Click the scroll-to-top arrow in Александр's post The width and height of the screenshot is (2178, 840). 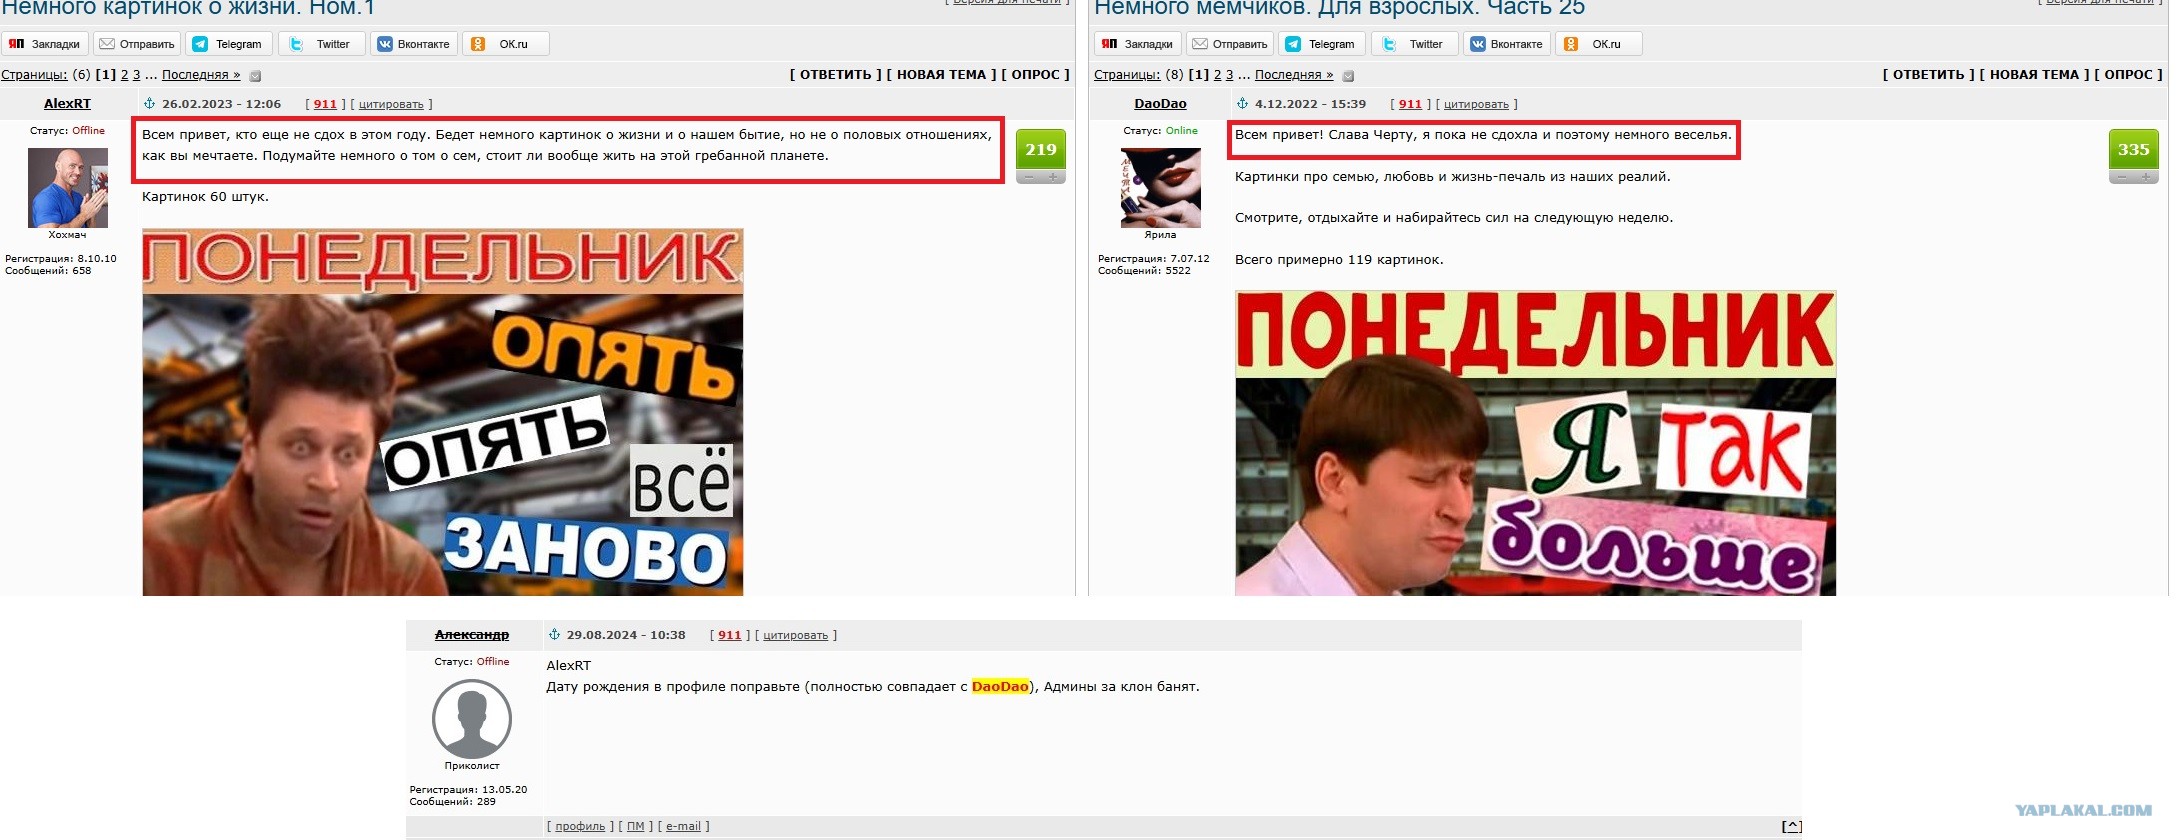[x=1791, y=826]
